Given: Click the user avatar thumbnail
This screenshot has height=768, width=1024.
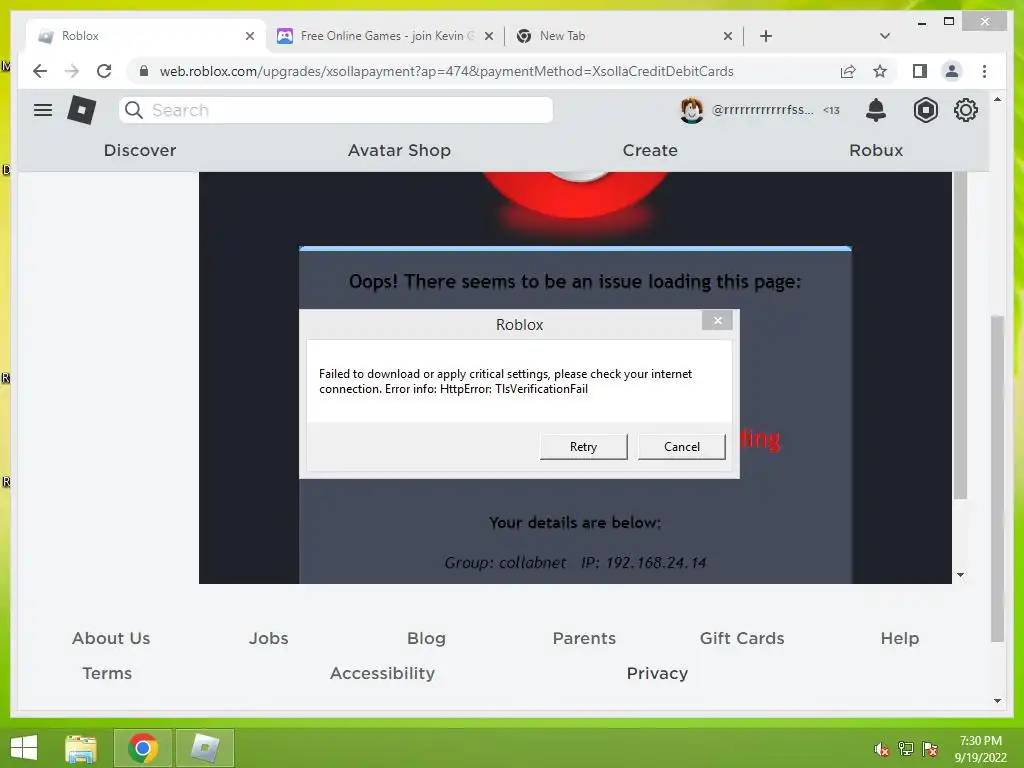Looking at the screenshot, I should click(x=692, y=110).
